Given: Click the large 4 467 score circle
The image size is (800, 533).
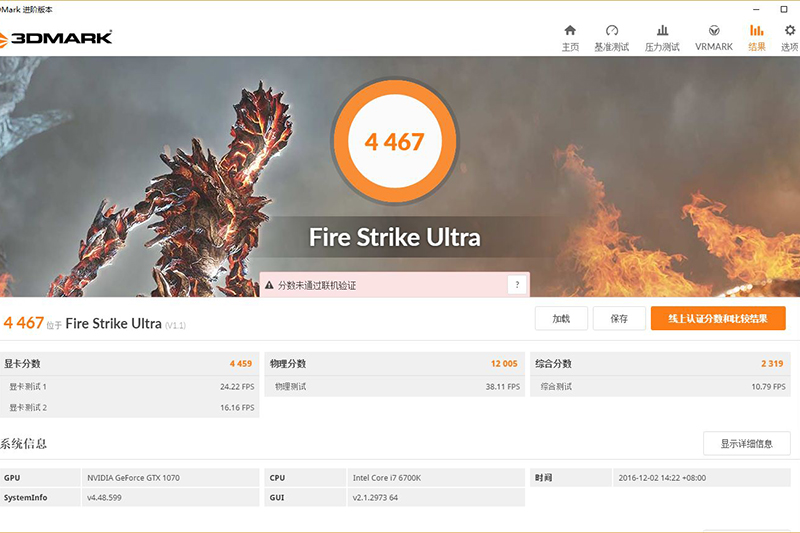Looking at the screenshot, I should click(394, 141).
